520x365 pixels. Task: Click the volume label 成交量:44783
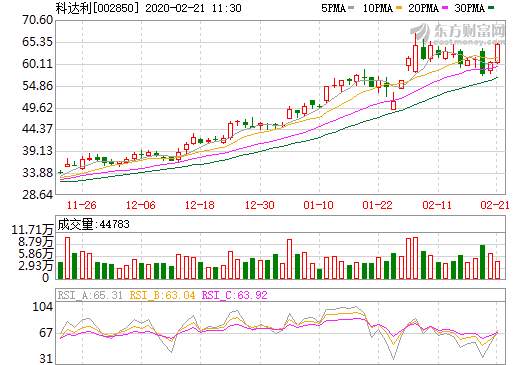point(93,224)
